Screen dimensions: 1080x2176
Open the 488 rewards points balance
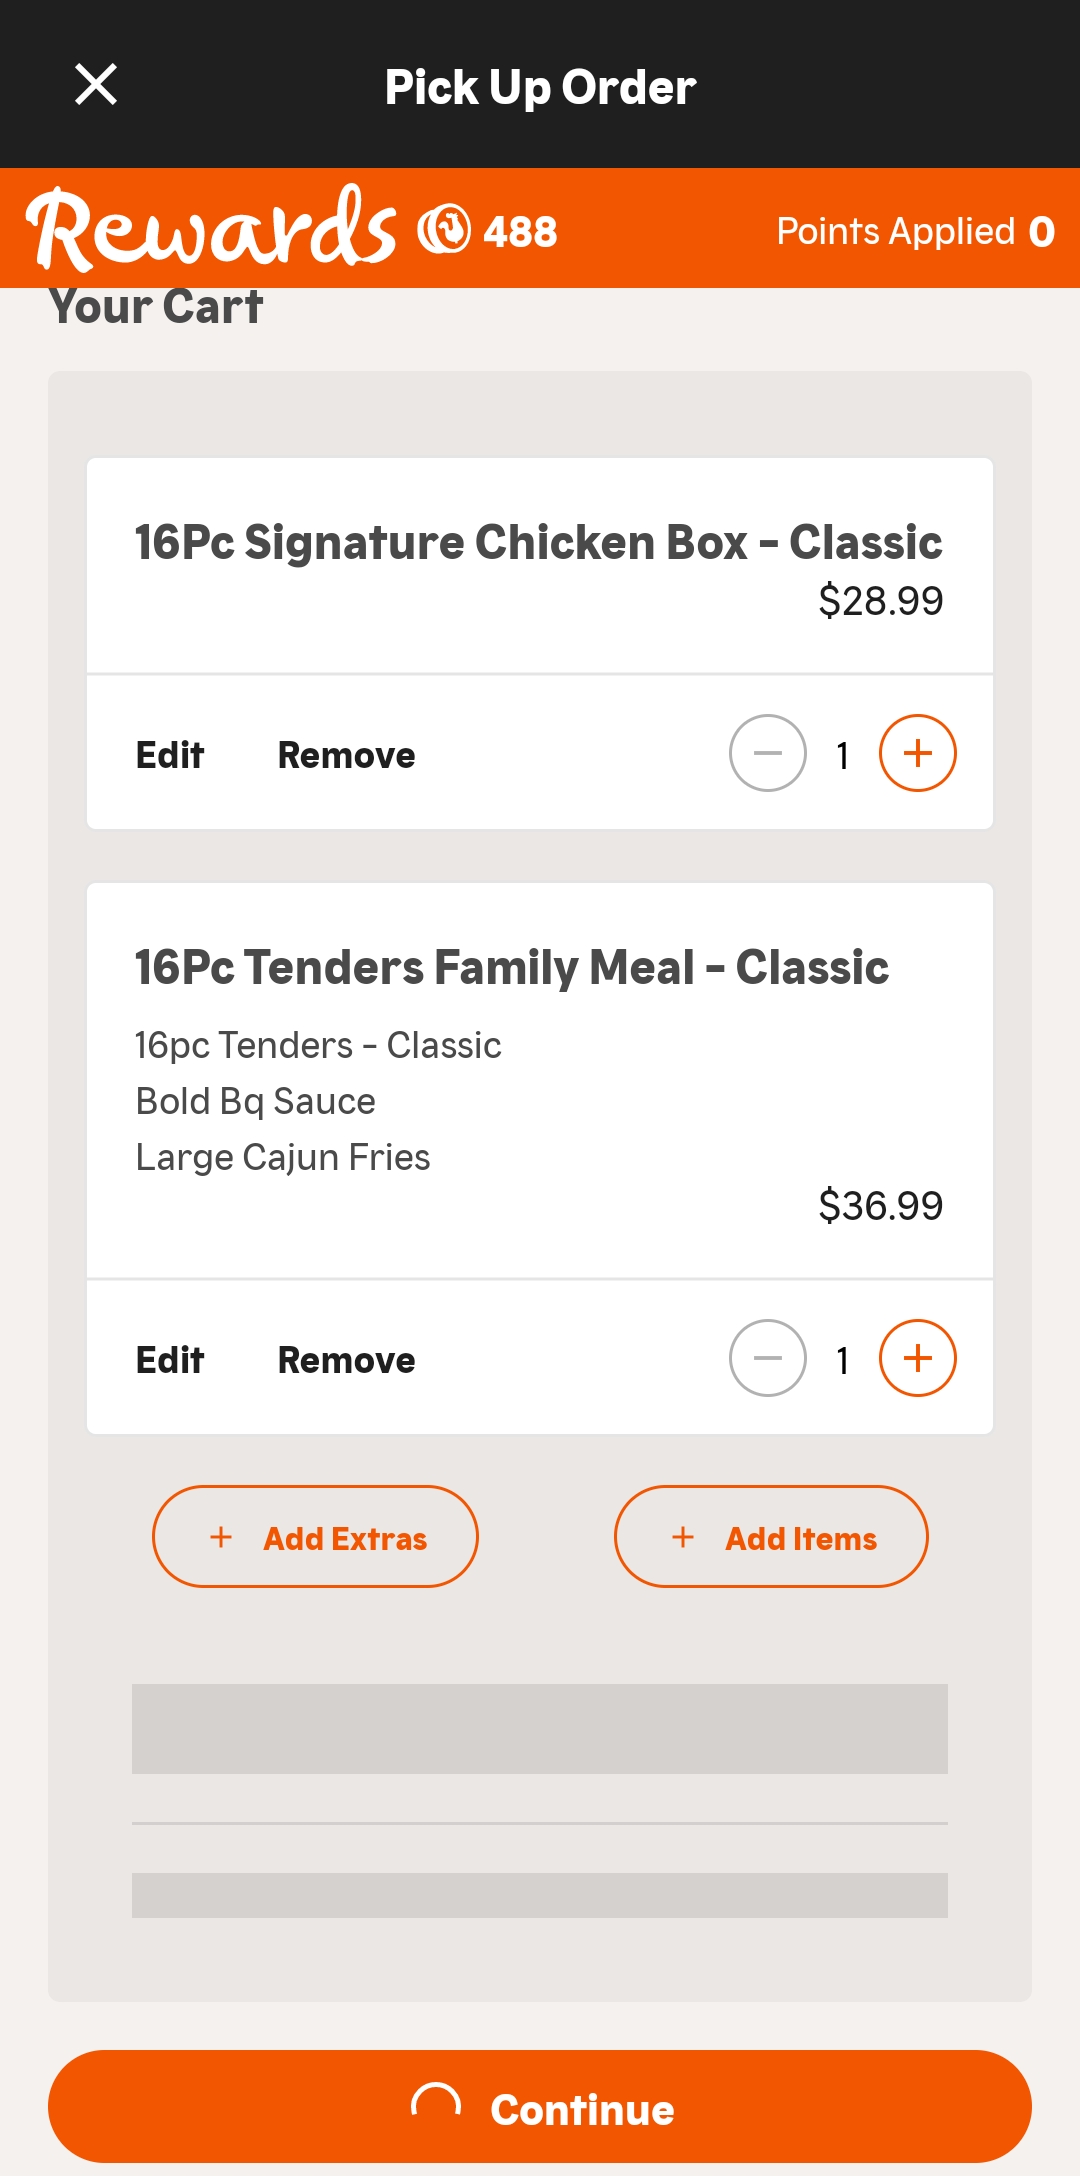pos(520,232)
